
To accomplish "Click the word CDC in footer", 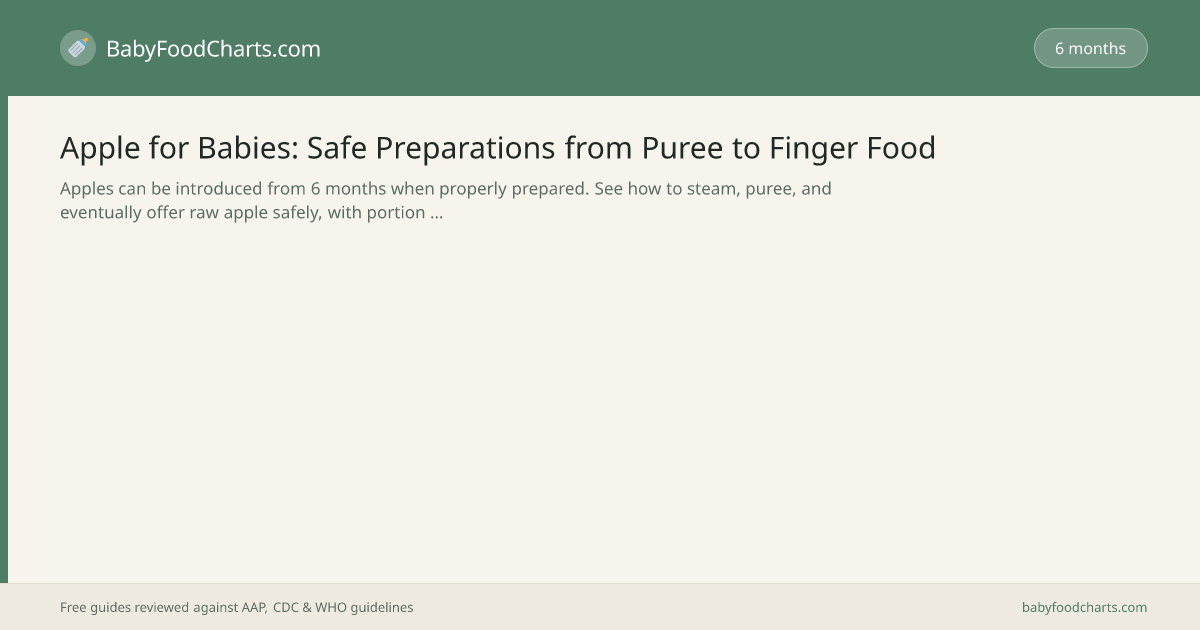I will (x=287, y=607).
